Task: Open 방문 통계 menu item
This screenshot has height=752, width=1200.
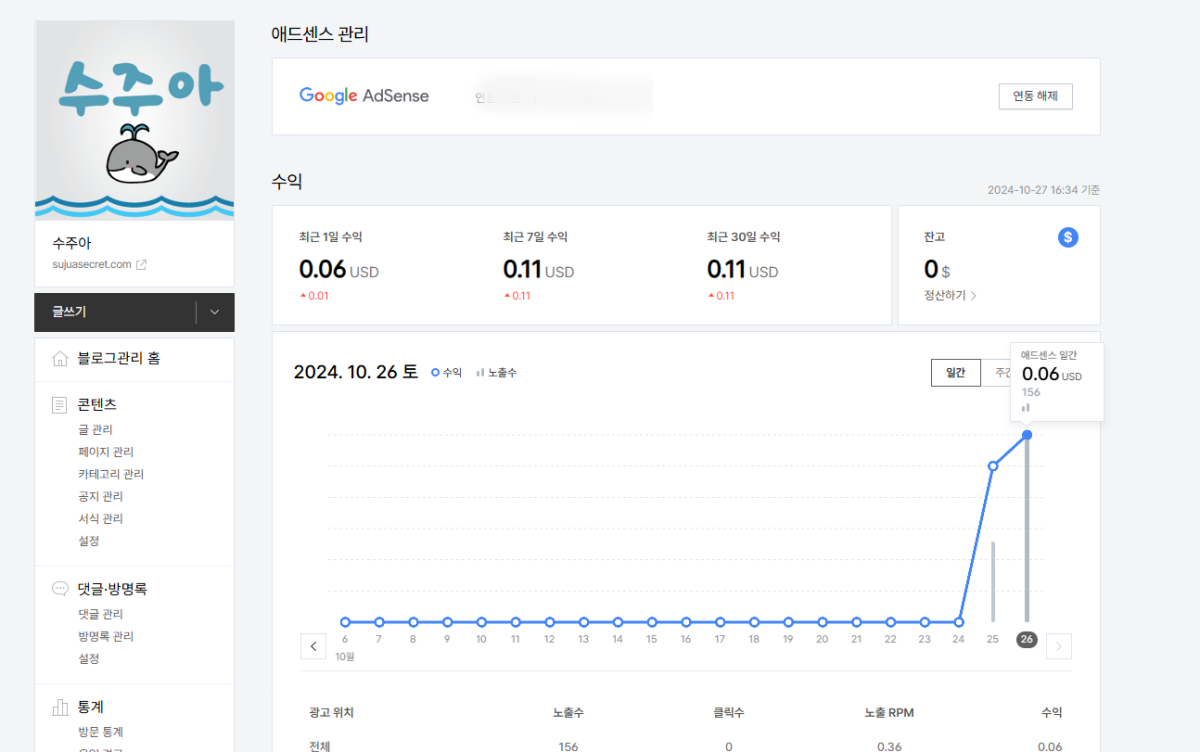Action: click(100, 732)
